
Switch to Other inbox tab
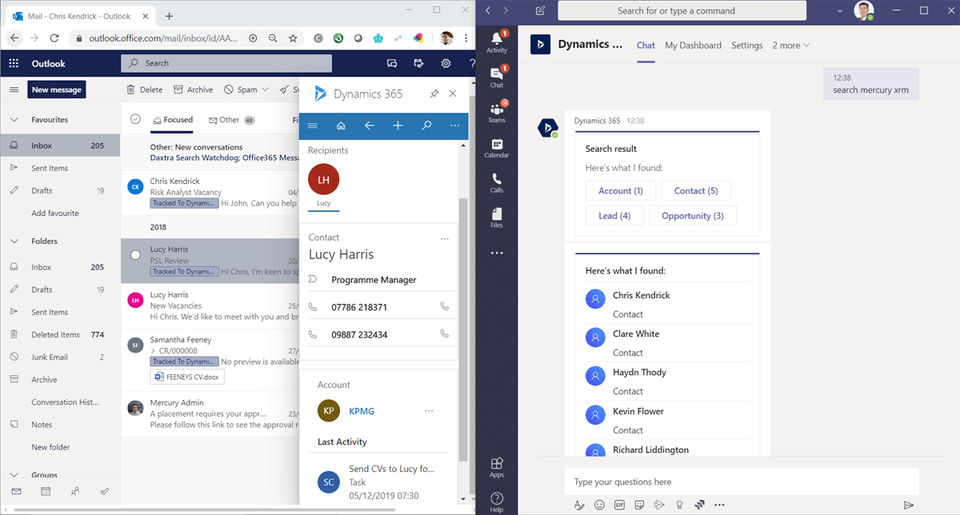[231, 120]
